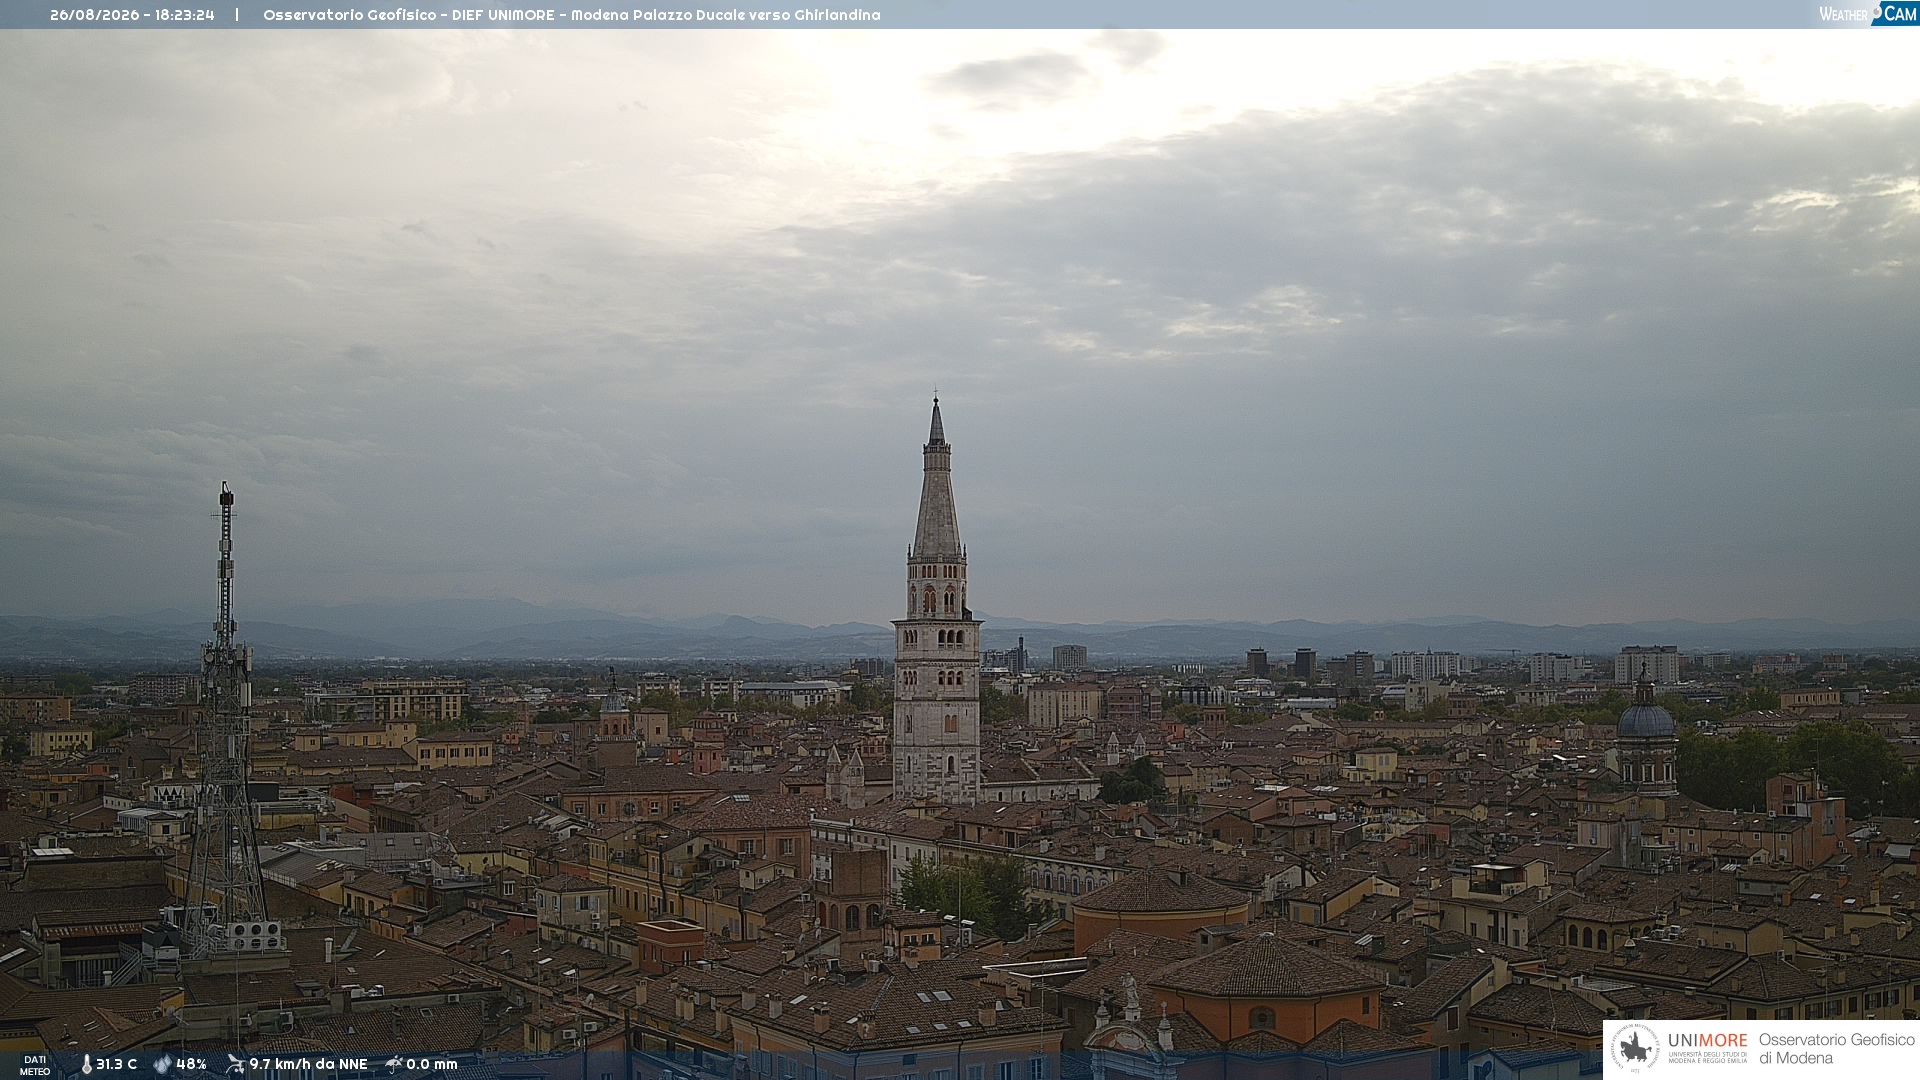Select the 9.7 km/h da NNE wind reading
Viewport: 1920px width, 1080px height.
coord(308,1064)
